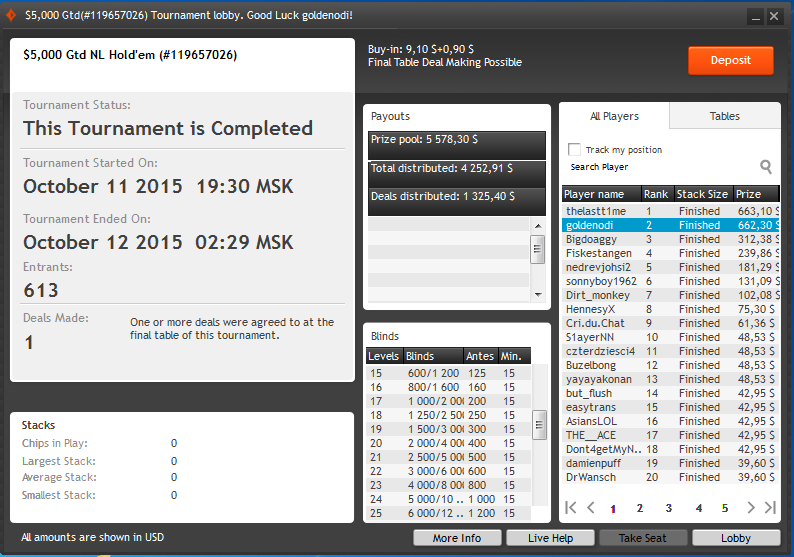Switch to the Tables tab
This screenshot has height=557, width=794.
click(725, 116)
